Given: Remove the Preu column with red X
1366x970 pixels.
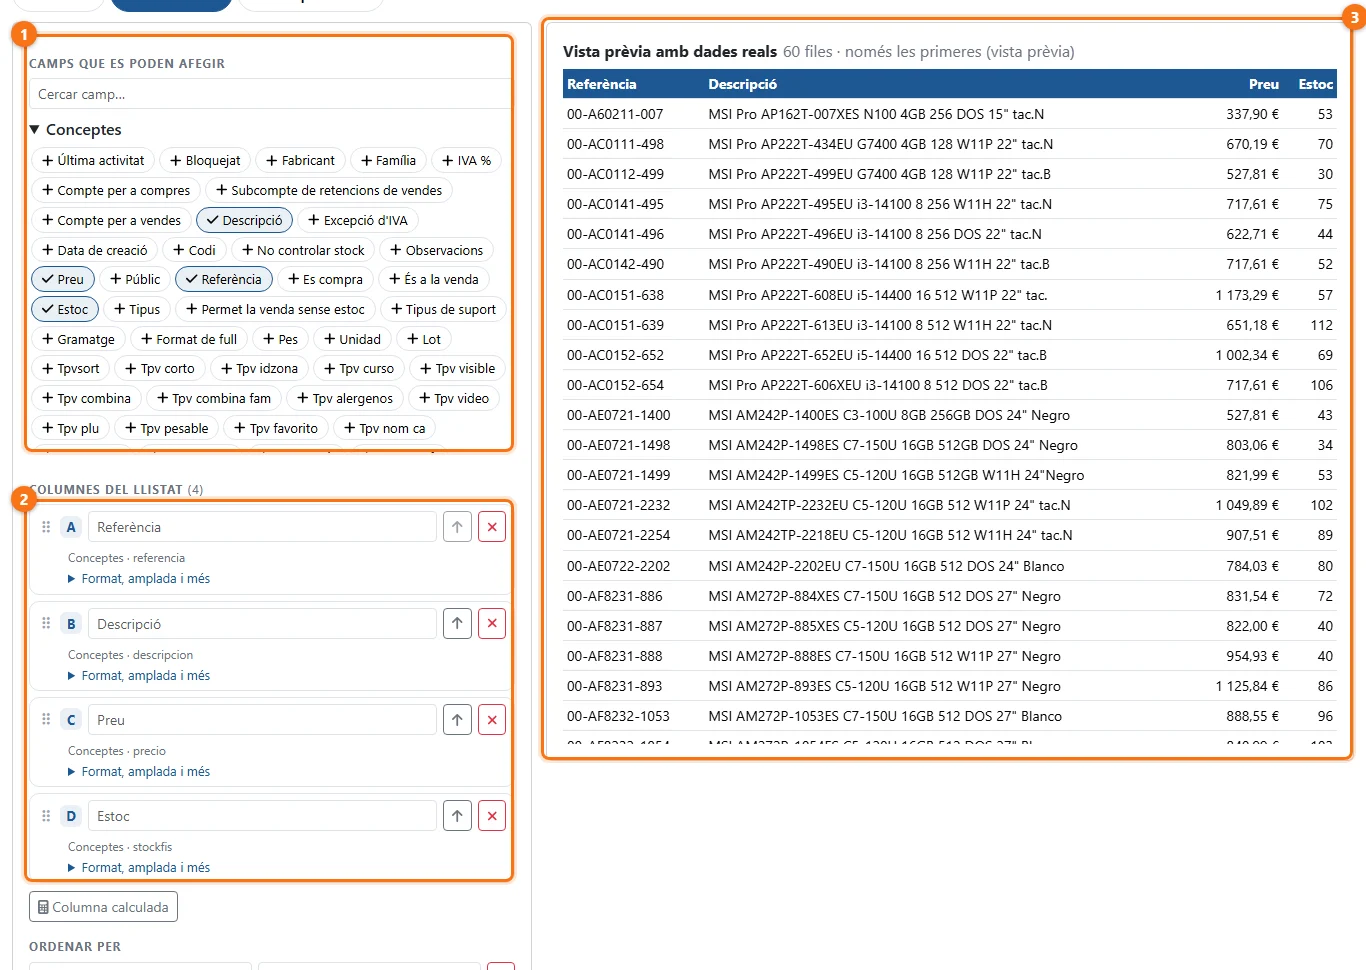Looking at the screenshot, I should (492, 720).
